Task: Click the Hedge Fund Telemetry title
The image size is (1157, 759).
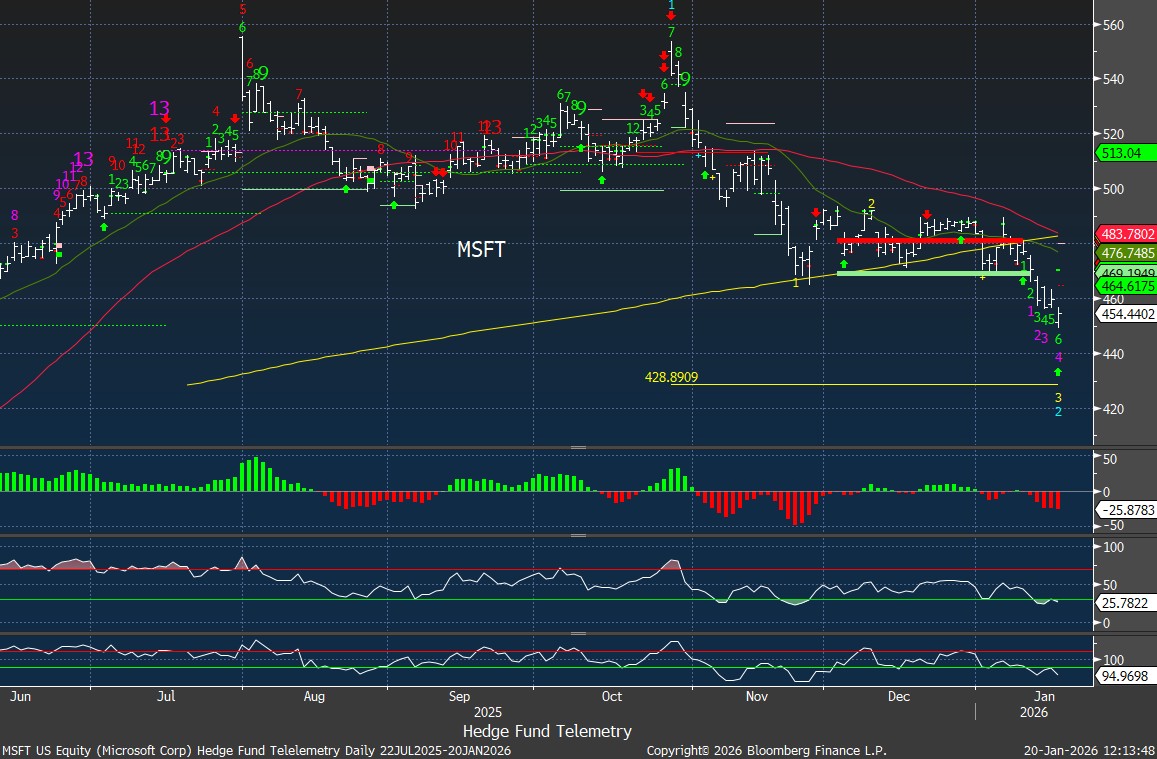Action: [x=547, y=731]
